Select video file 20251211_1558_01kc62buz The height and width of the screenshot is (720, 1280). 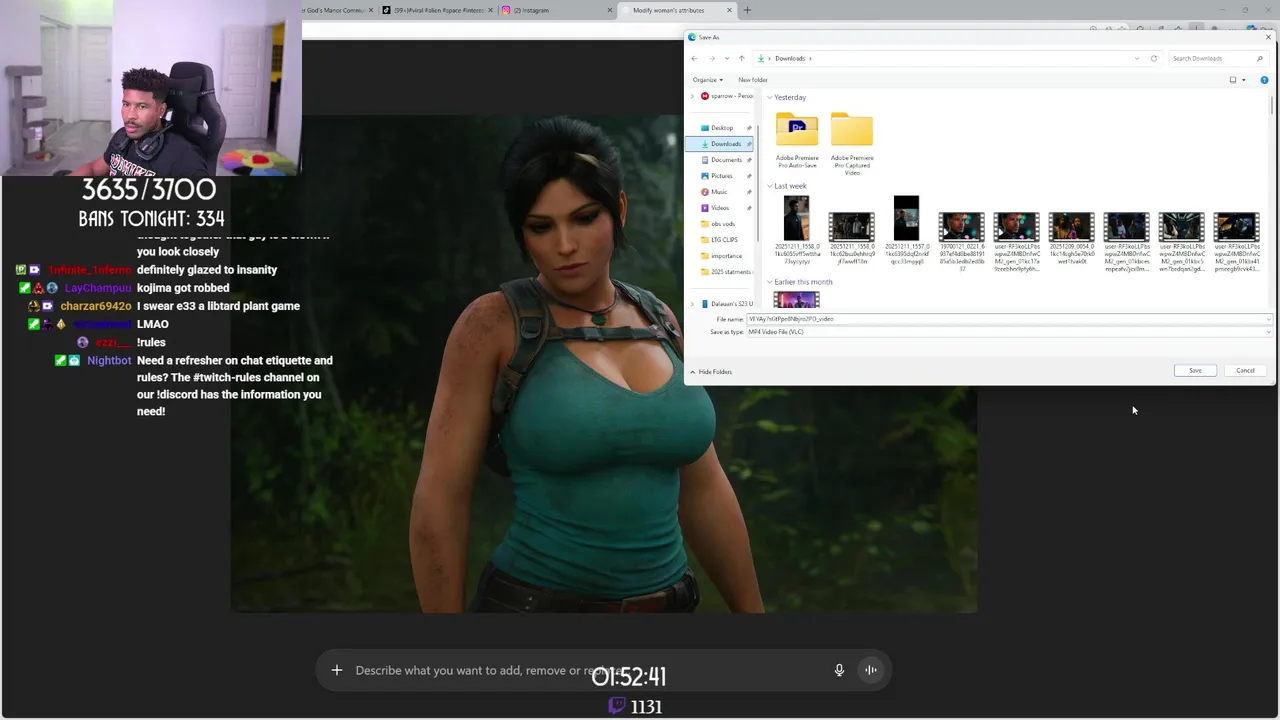852,237
